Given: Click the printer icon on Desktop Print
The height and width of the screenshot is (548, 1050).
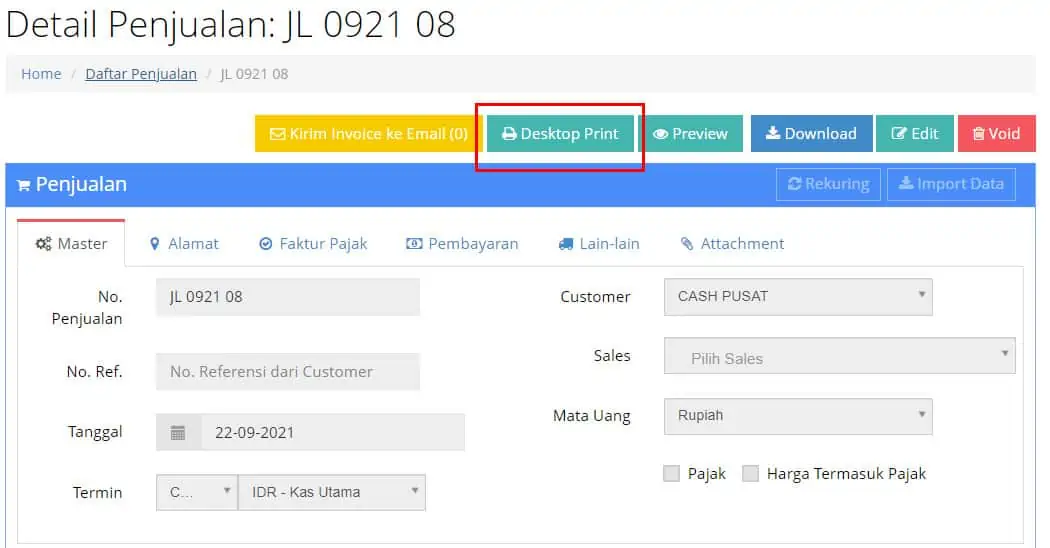Looking at the screenshot, I should coord(509,134).
